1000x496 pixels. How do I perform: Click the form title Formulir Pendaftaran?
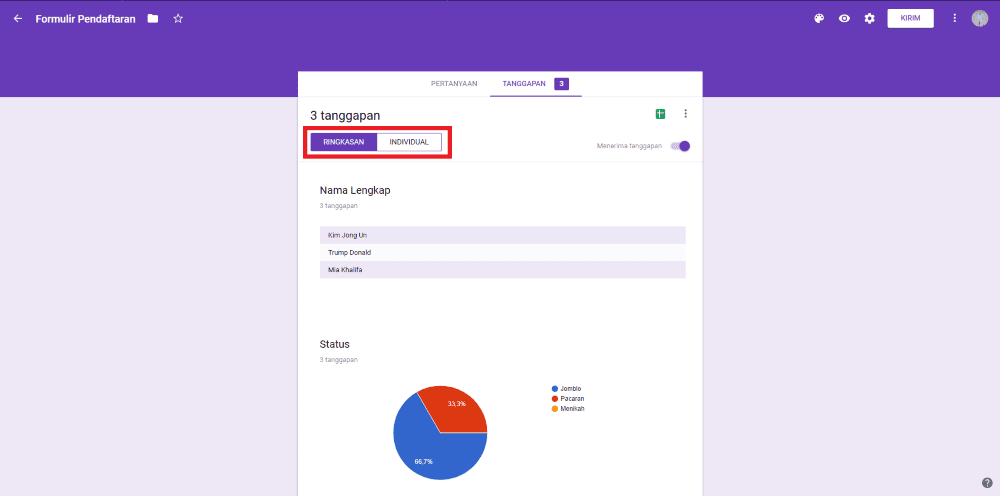click(x=85, y=19)
